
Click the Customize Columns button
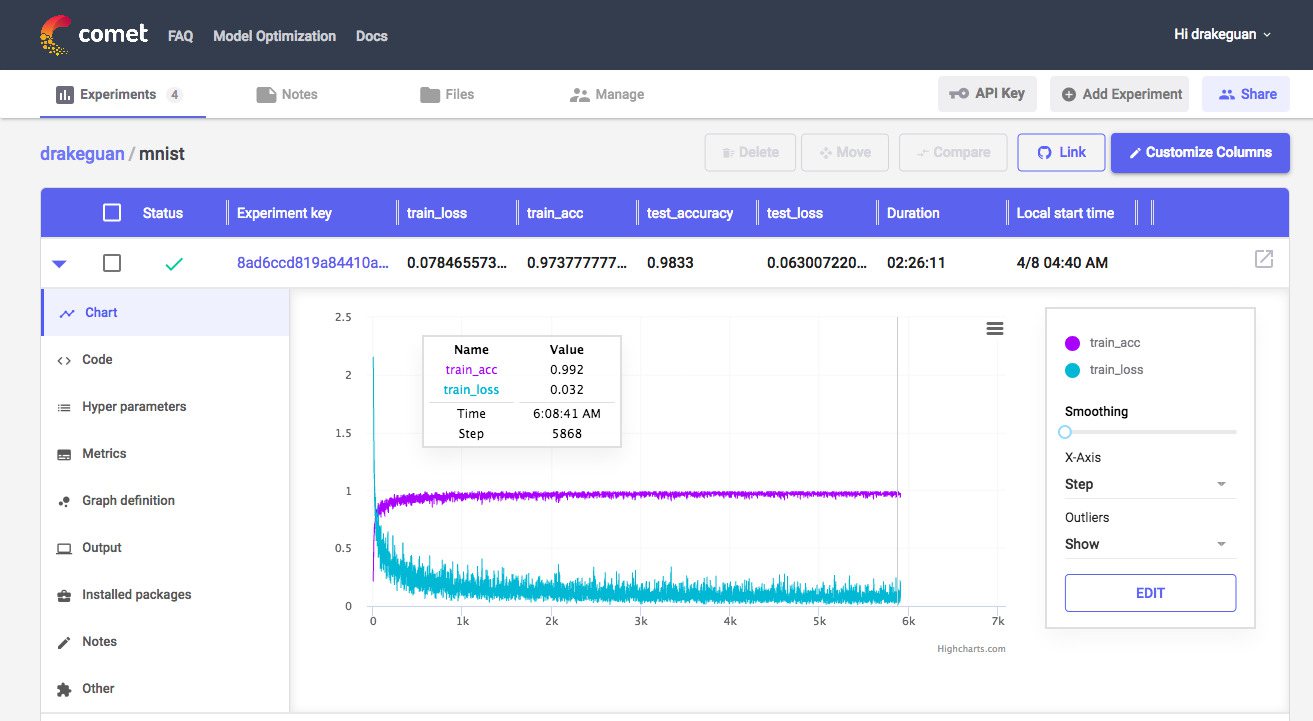point(1200,153)
